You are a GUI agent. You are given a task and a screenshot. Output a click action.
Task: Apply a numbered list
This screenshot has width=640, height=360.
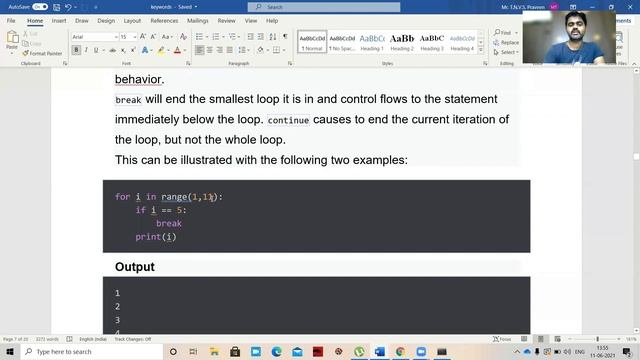coord(216,37)
